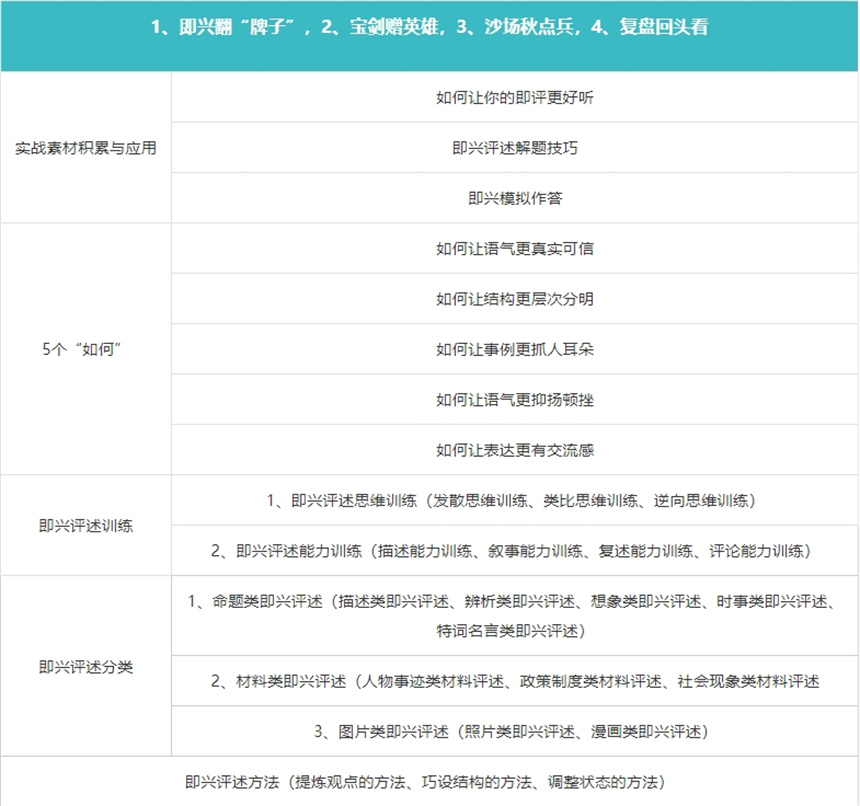Viewport: 860px width, 806px height.
Task: Click the row 如何让你的即评更好听
Action: 514,97
